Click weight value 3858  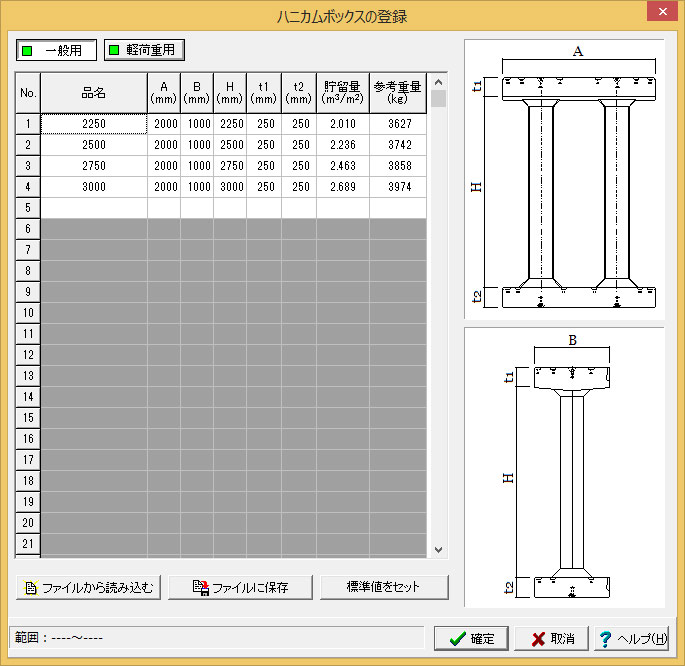(x=398, y=166)
